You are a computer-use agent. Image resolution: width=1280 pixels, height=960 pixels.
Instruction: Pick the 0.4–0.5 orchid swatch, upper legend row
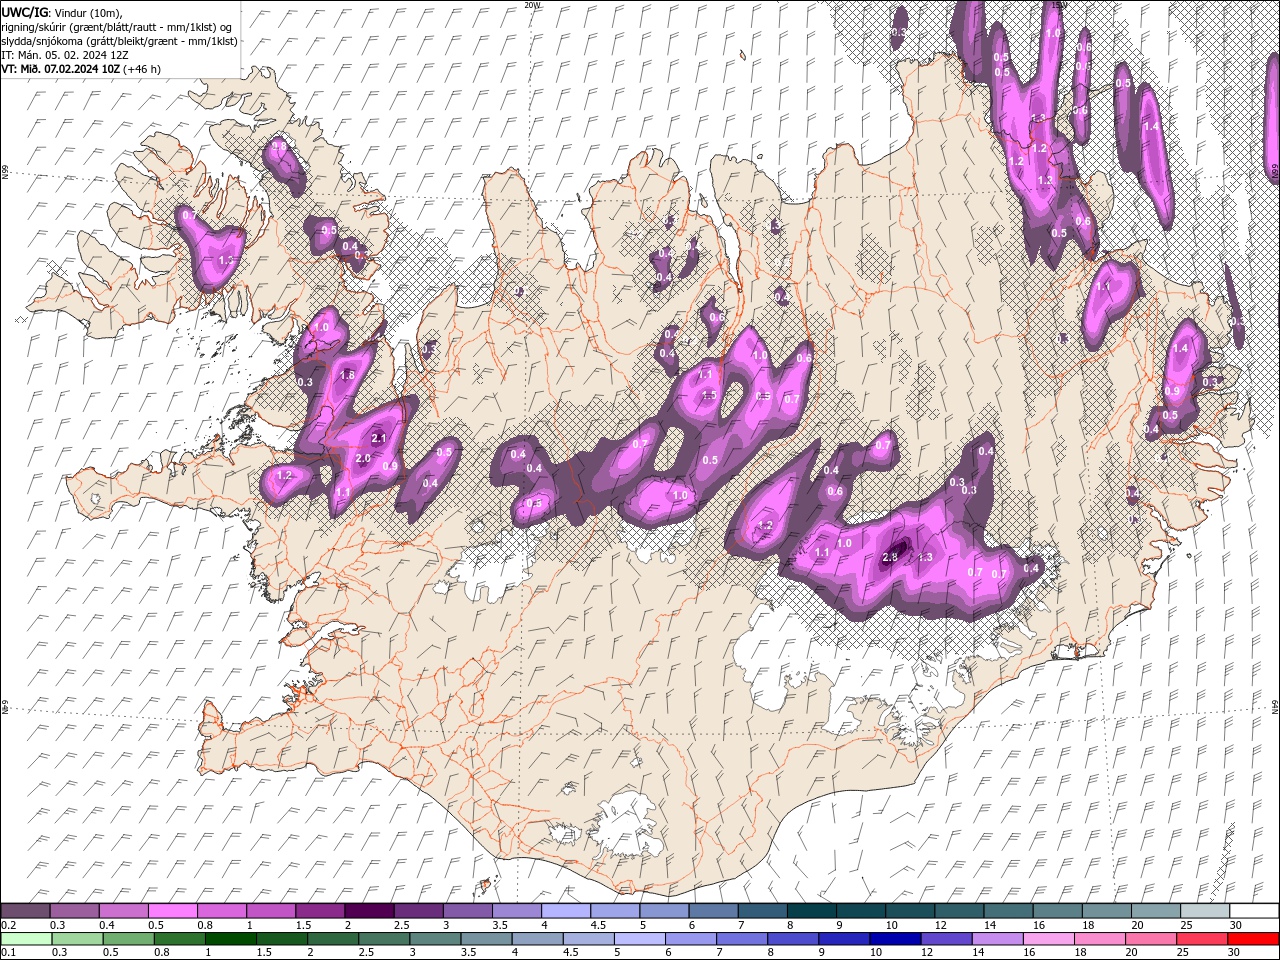click(124, 910)
